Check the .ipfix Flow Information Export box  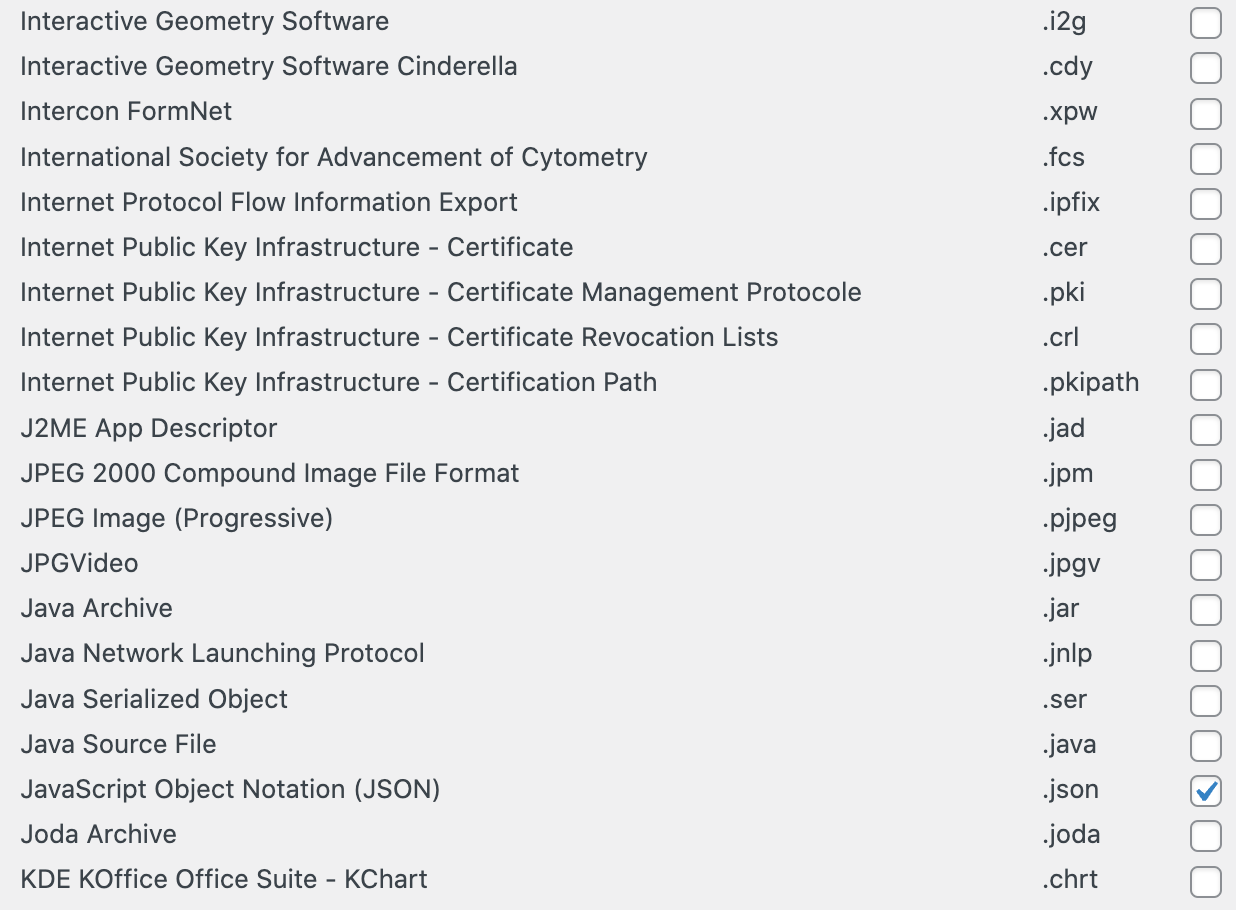[1206, 203]
